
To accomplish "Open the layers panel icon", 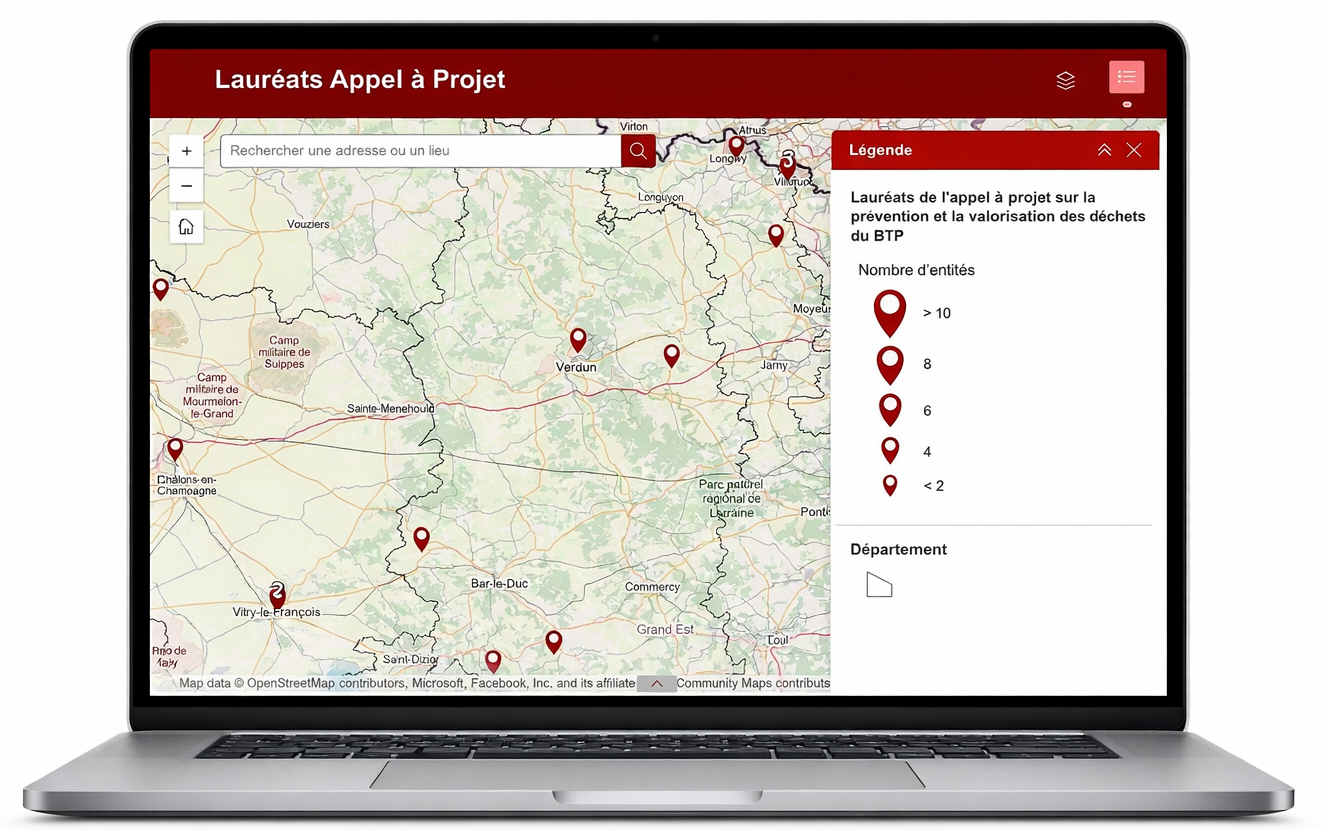I will point(1065,80).
